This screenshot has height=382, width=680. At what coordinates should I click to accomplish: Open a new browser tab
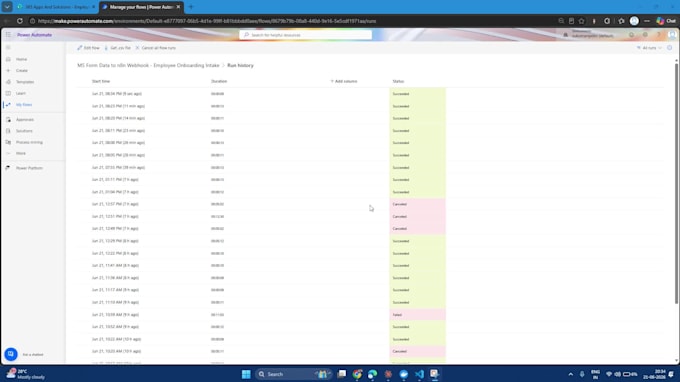pyautogui.click(x=191, y=7)
